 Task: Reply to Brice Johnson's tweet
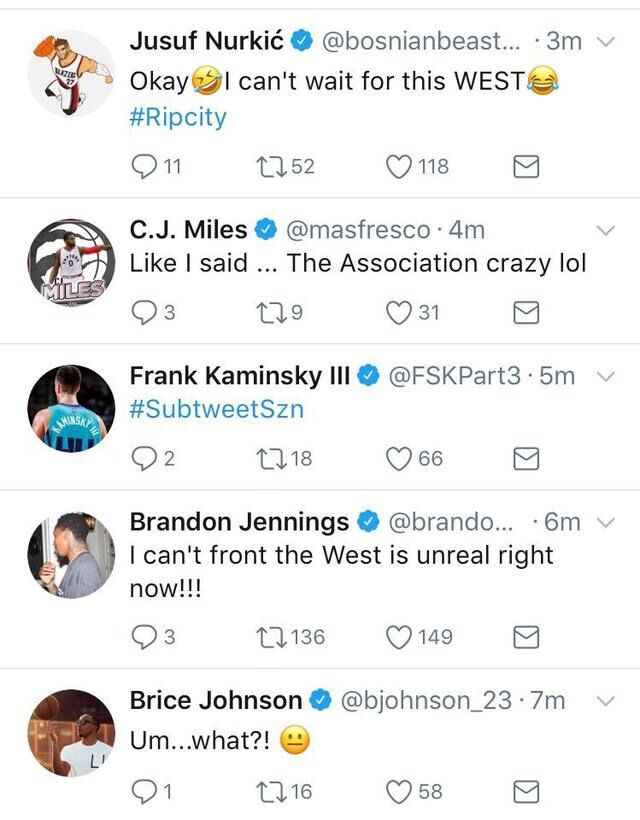(x=144, y=792)
